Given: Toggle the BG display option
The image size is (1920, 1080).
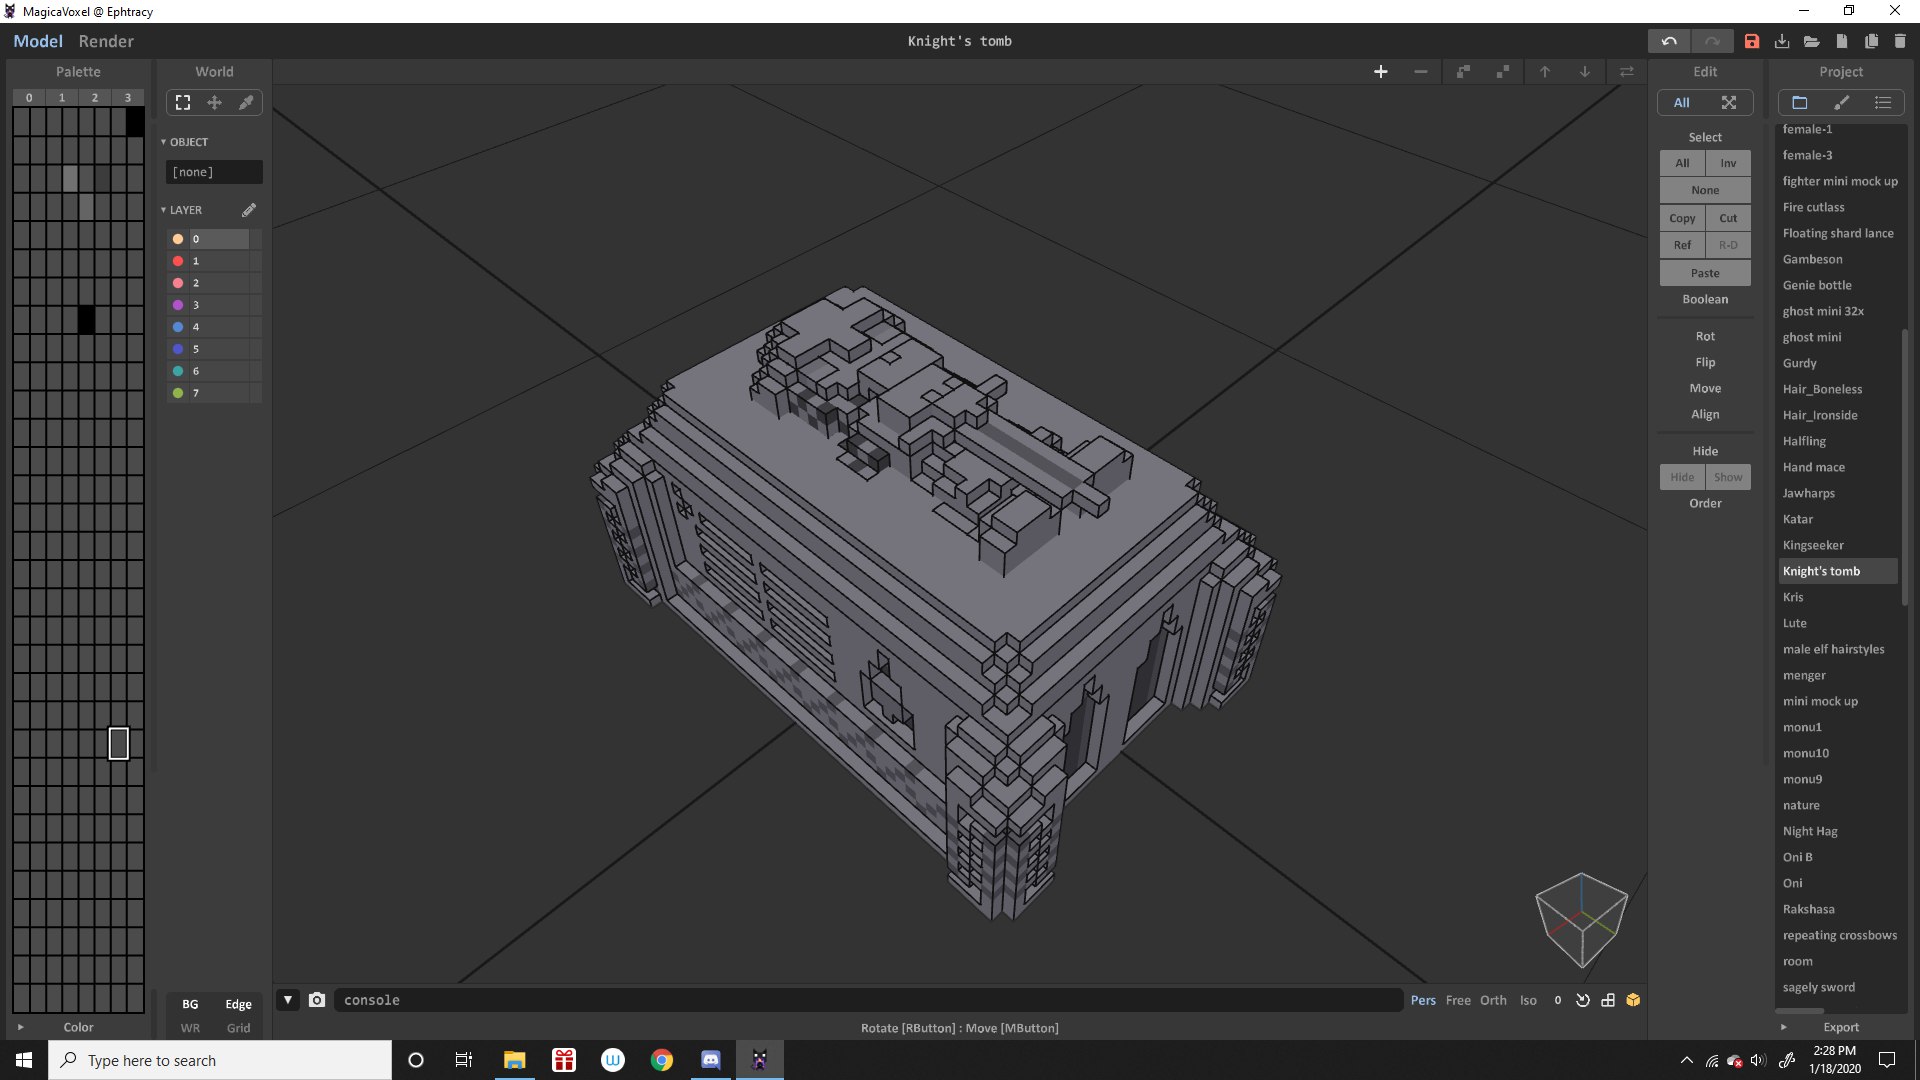Looking at the screenshot, I should pos(190,1004).
